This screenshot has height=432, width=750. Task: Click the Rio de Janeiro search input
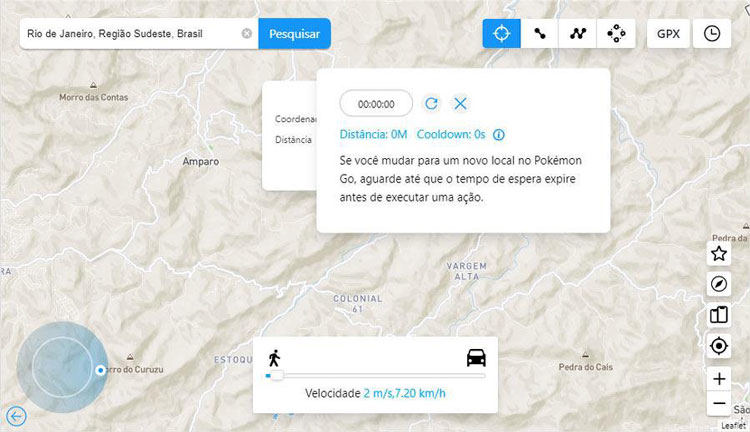130,34
